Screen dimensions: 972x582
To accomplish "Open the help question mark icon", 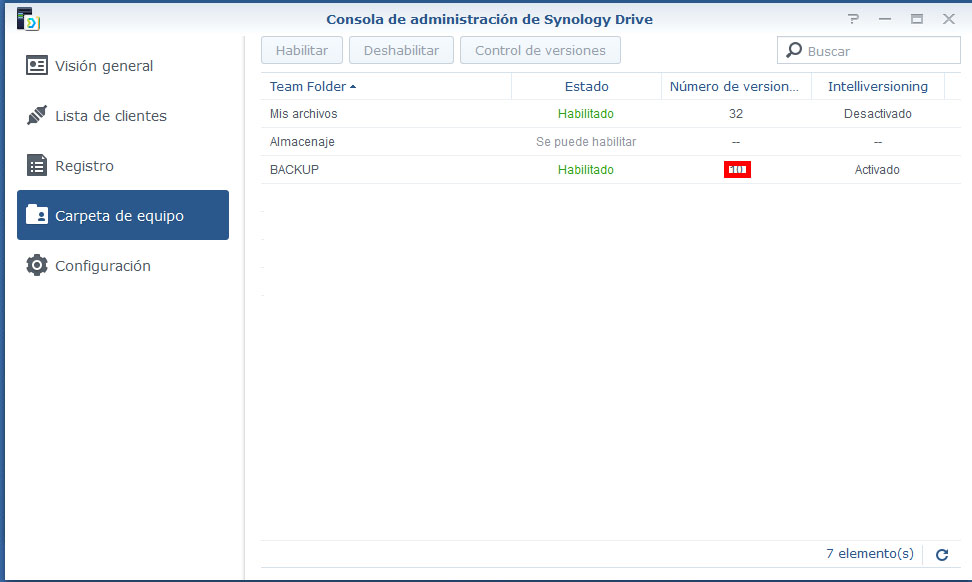I will (854, 19).
